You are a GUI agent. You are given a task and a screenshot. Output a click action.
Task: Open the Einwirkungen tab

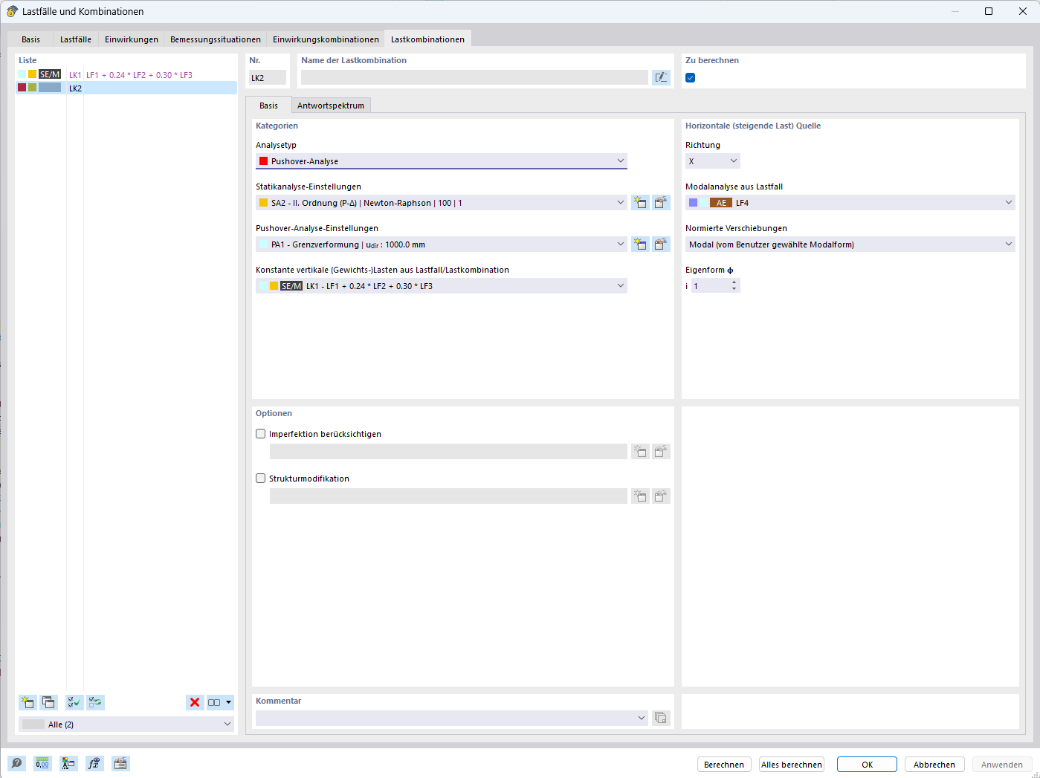click(x=131, y=39)
